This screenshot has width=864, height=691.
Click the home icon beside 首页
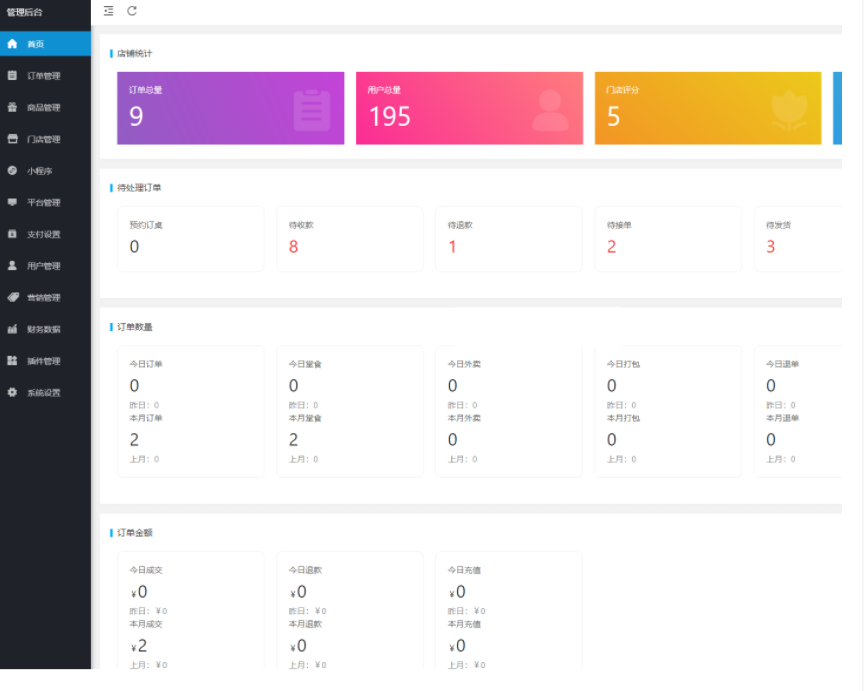(x=12, y=44)
